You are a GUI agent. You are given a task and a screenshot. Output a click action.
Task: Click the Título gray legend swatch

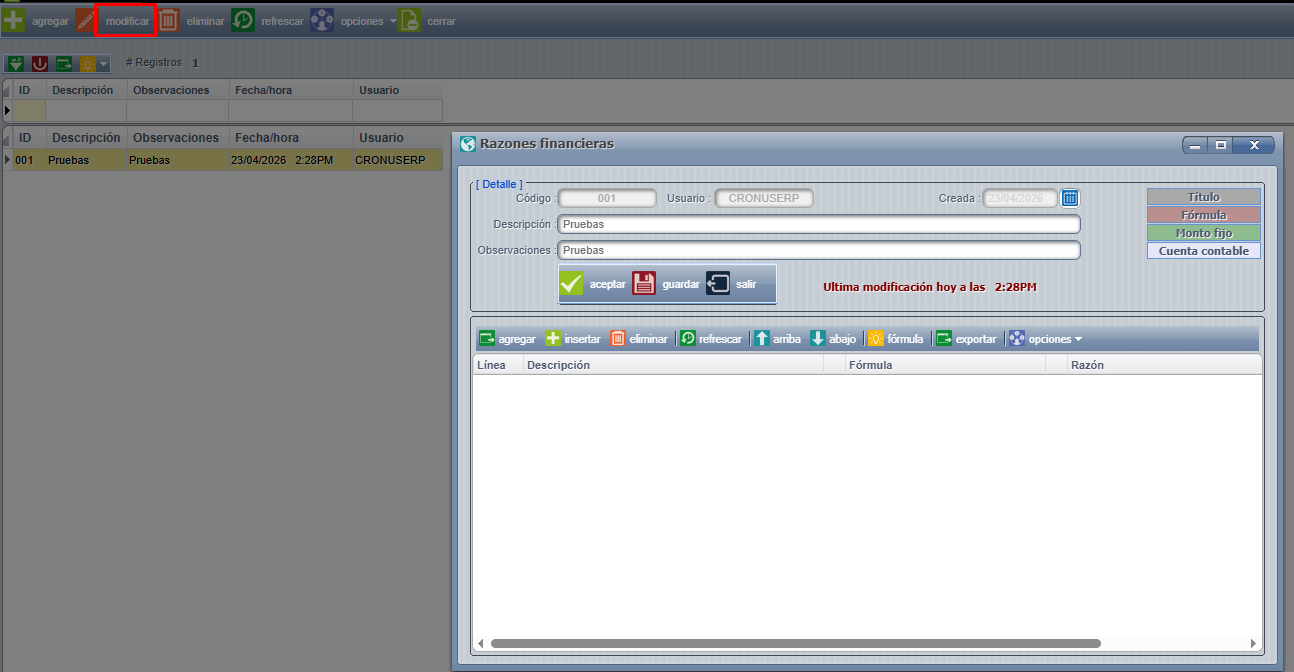coord(1204,197)
